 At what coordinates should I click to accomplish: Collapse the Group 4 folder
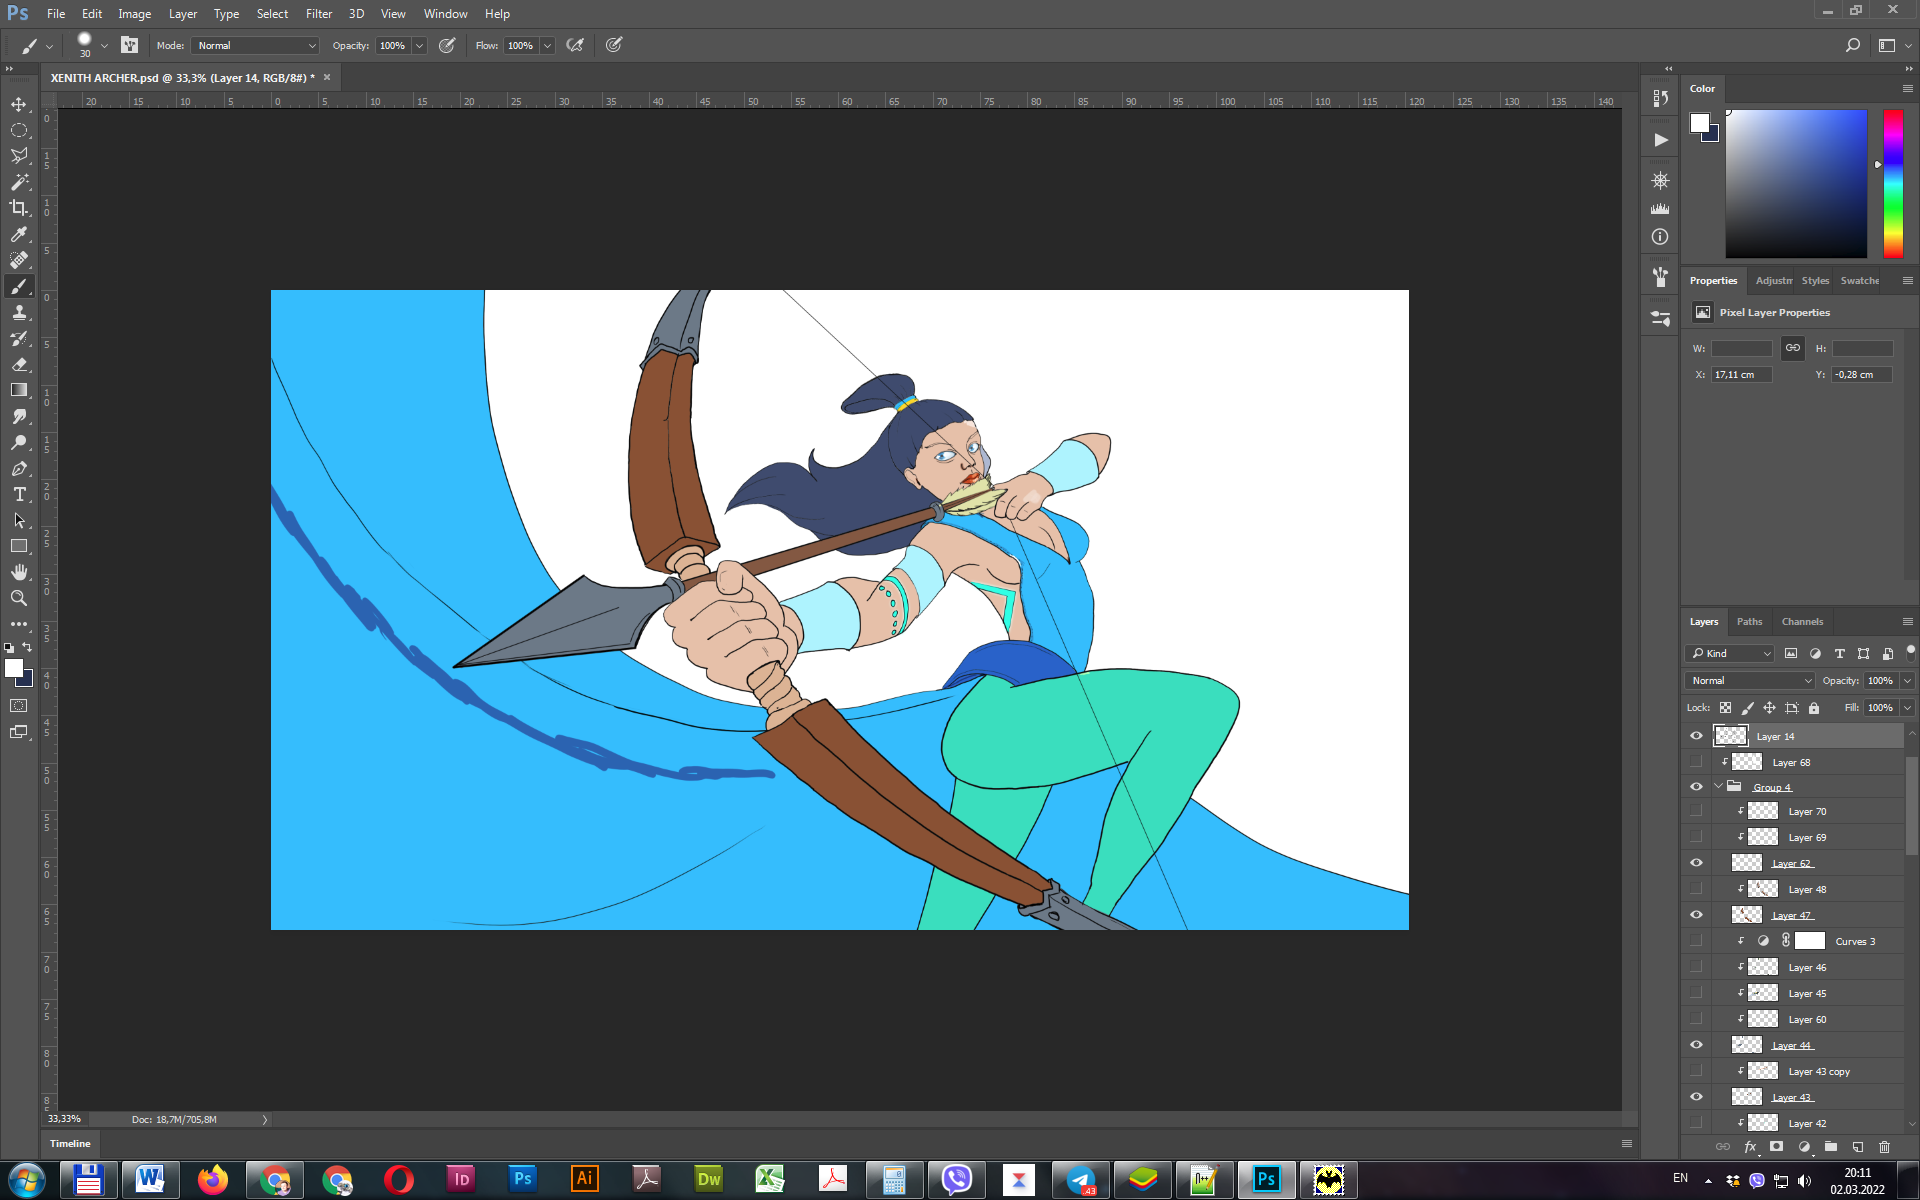1718,787
